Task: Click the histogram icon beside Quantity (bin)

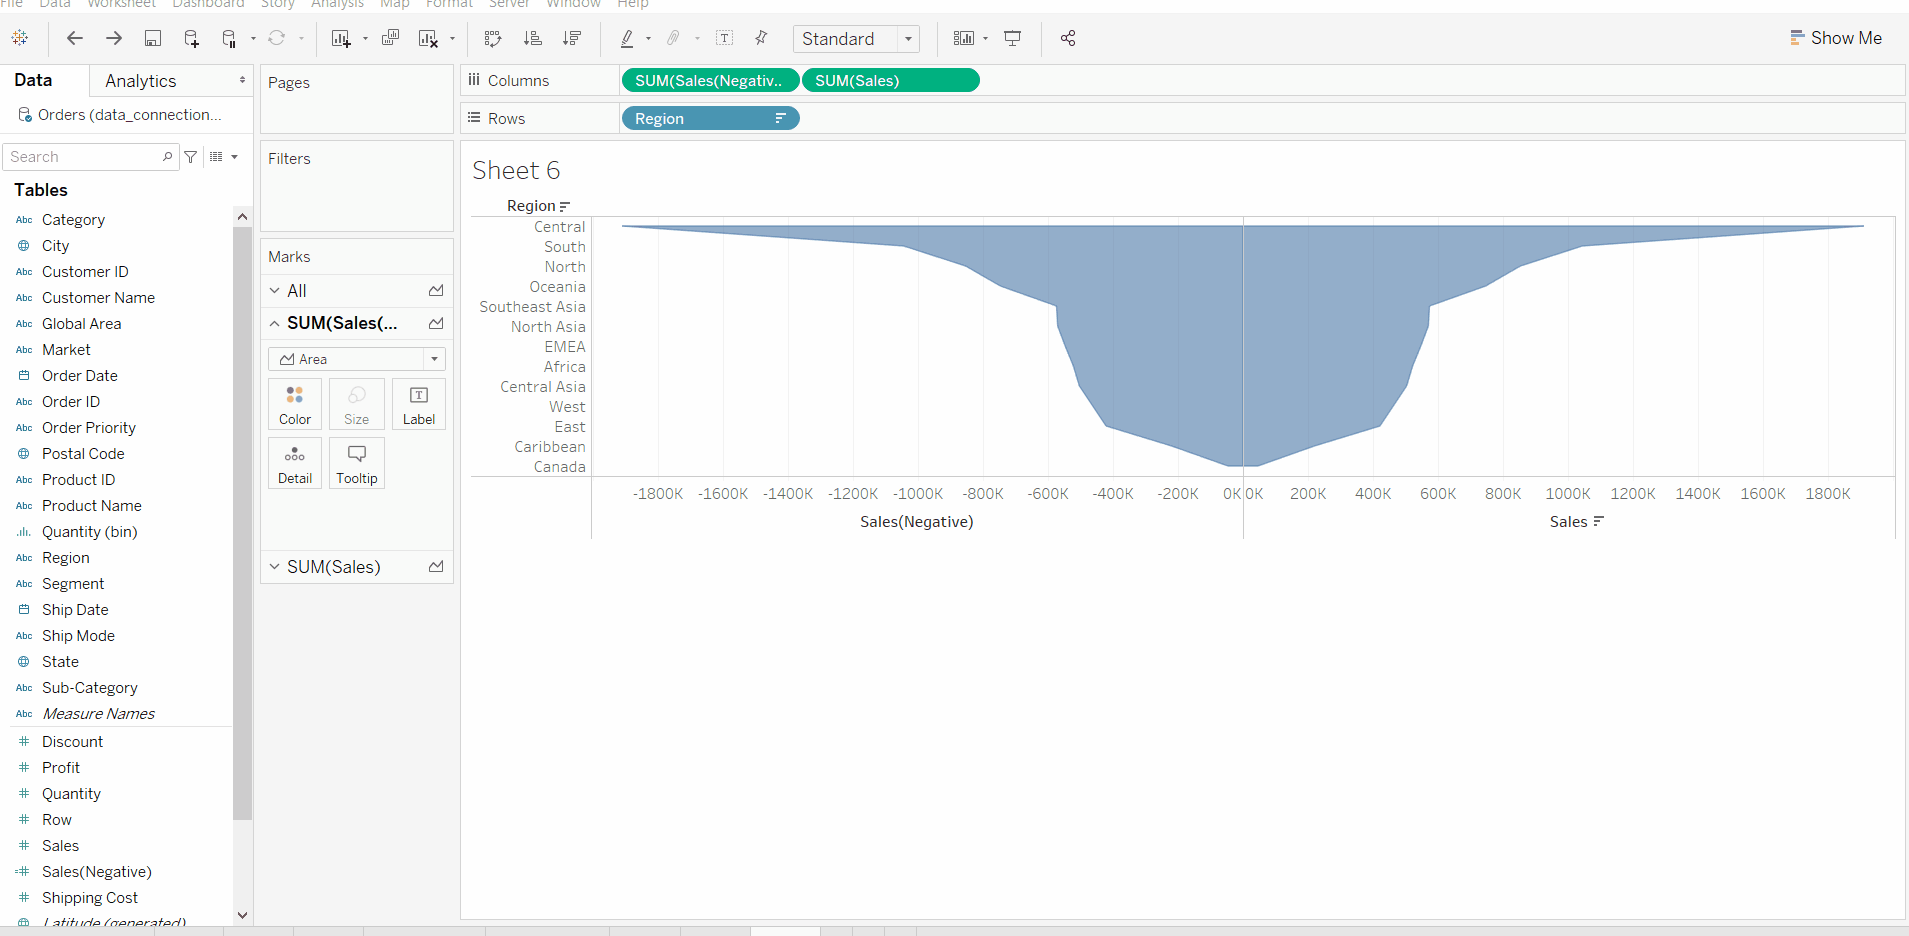Action: pyautogui.click(x=24, y=532)
